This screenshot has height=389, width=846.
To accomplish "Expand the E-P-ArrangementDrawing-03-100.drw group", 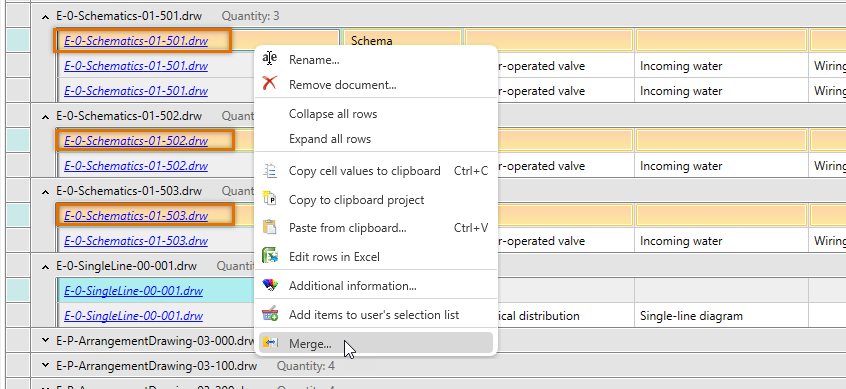I will [x=45, y=366].
